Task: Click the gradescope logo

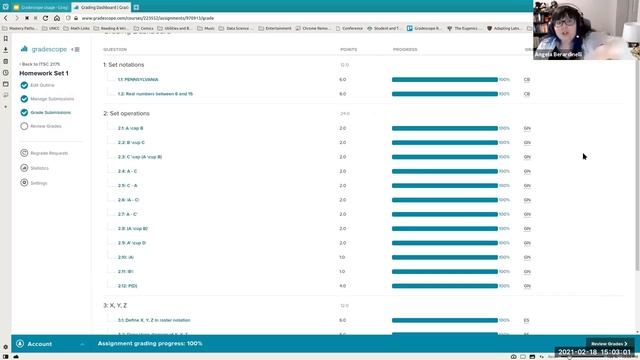Action: click(44, 49)
